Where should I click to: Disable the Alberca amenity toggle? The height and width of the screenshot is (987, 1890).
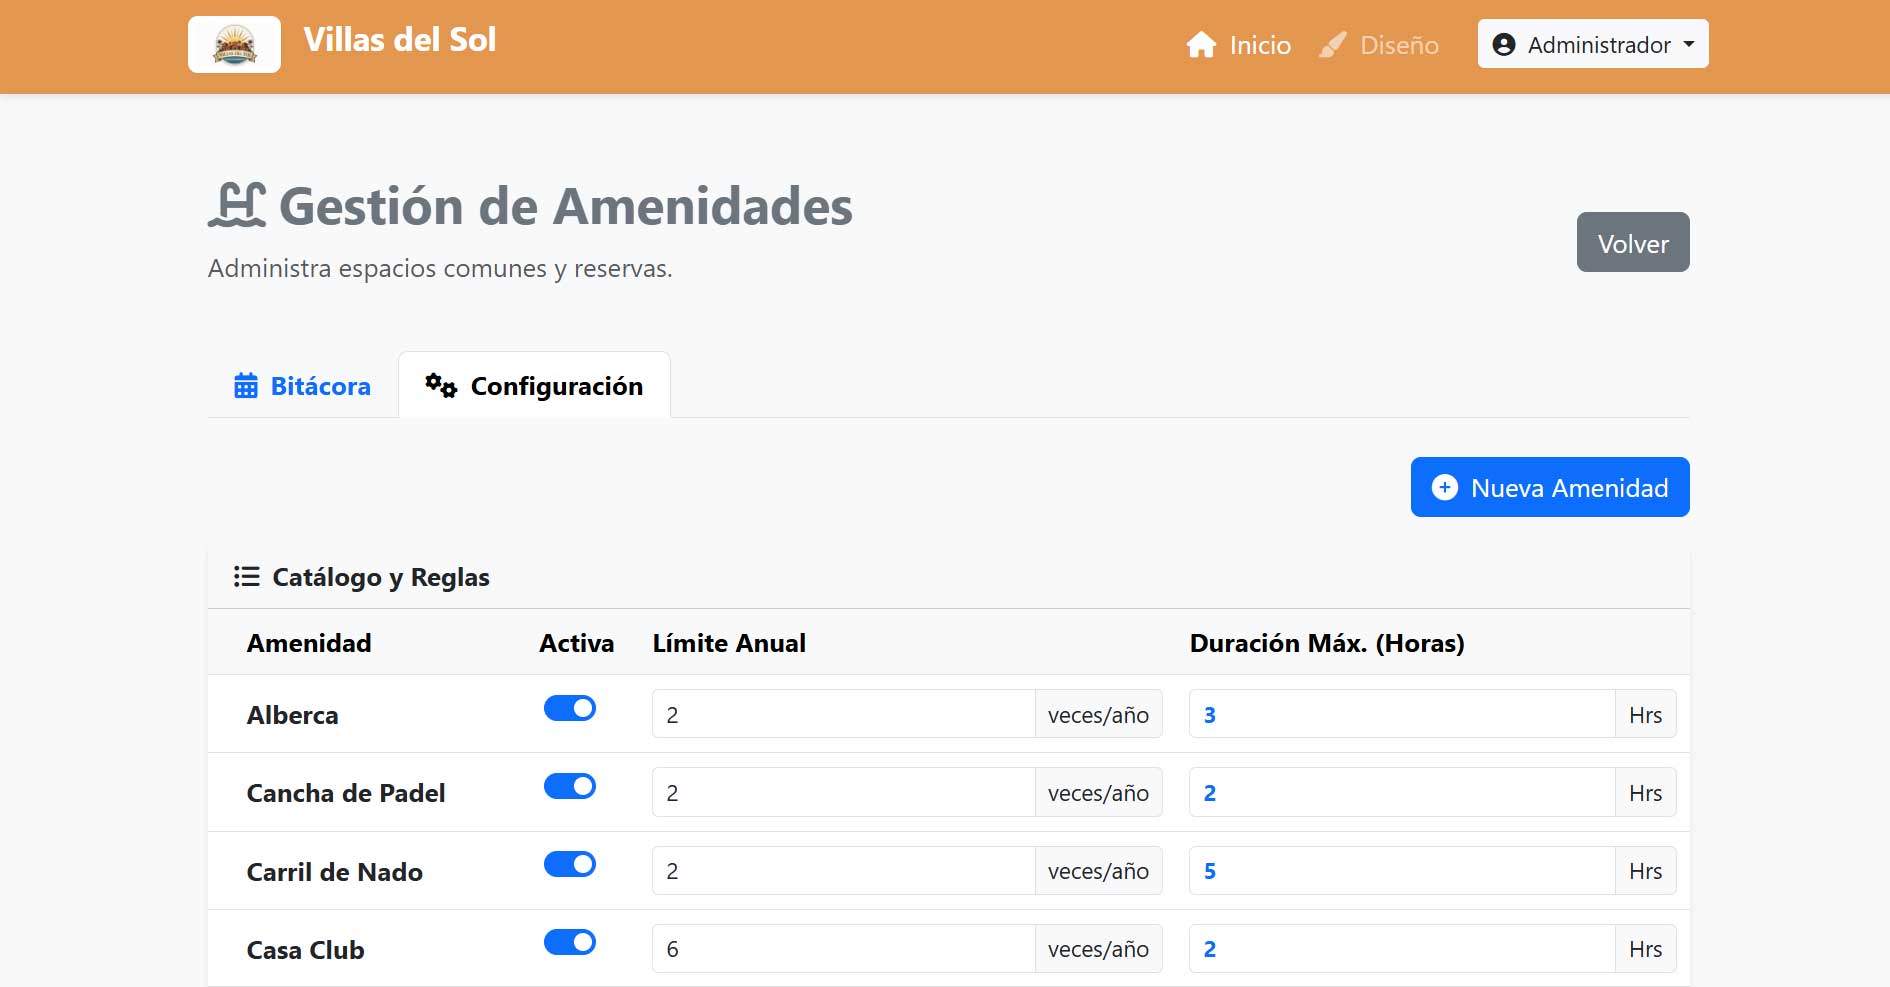click(569, 708)
